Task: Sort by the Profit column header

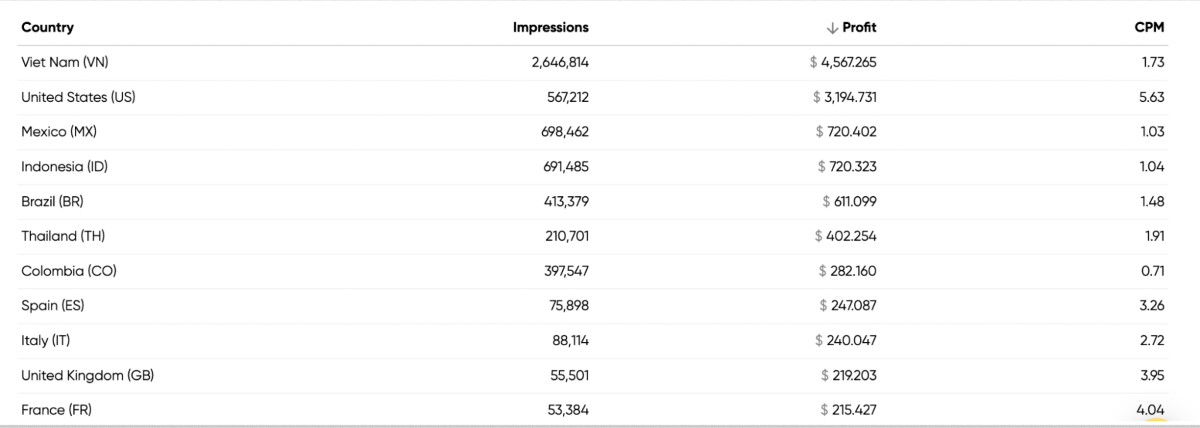Action: click(859, 28)
